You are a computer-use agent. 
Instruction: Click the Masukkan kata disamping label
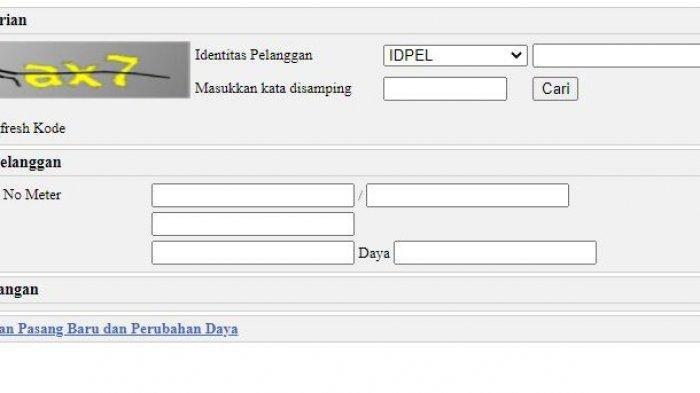point(273,88)
